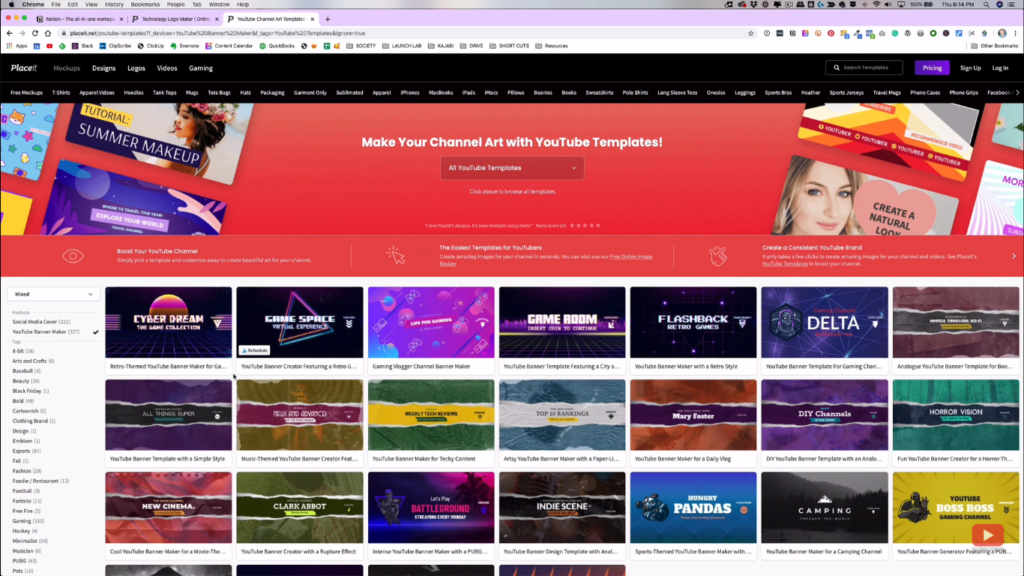Select the Social Media Cover filter
The image size is (1024, 576).
41,322
